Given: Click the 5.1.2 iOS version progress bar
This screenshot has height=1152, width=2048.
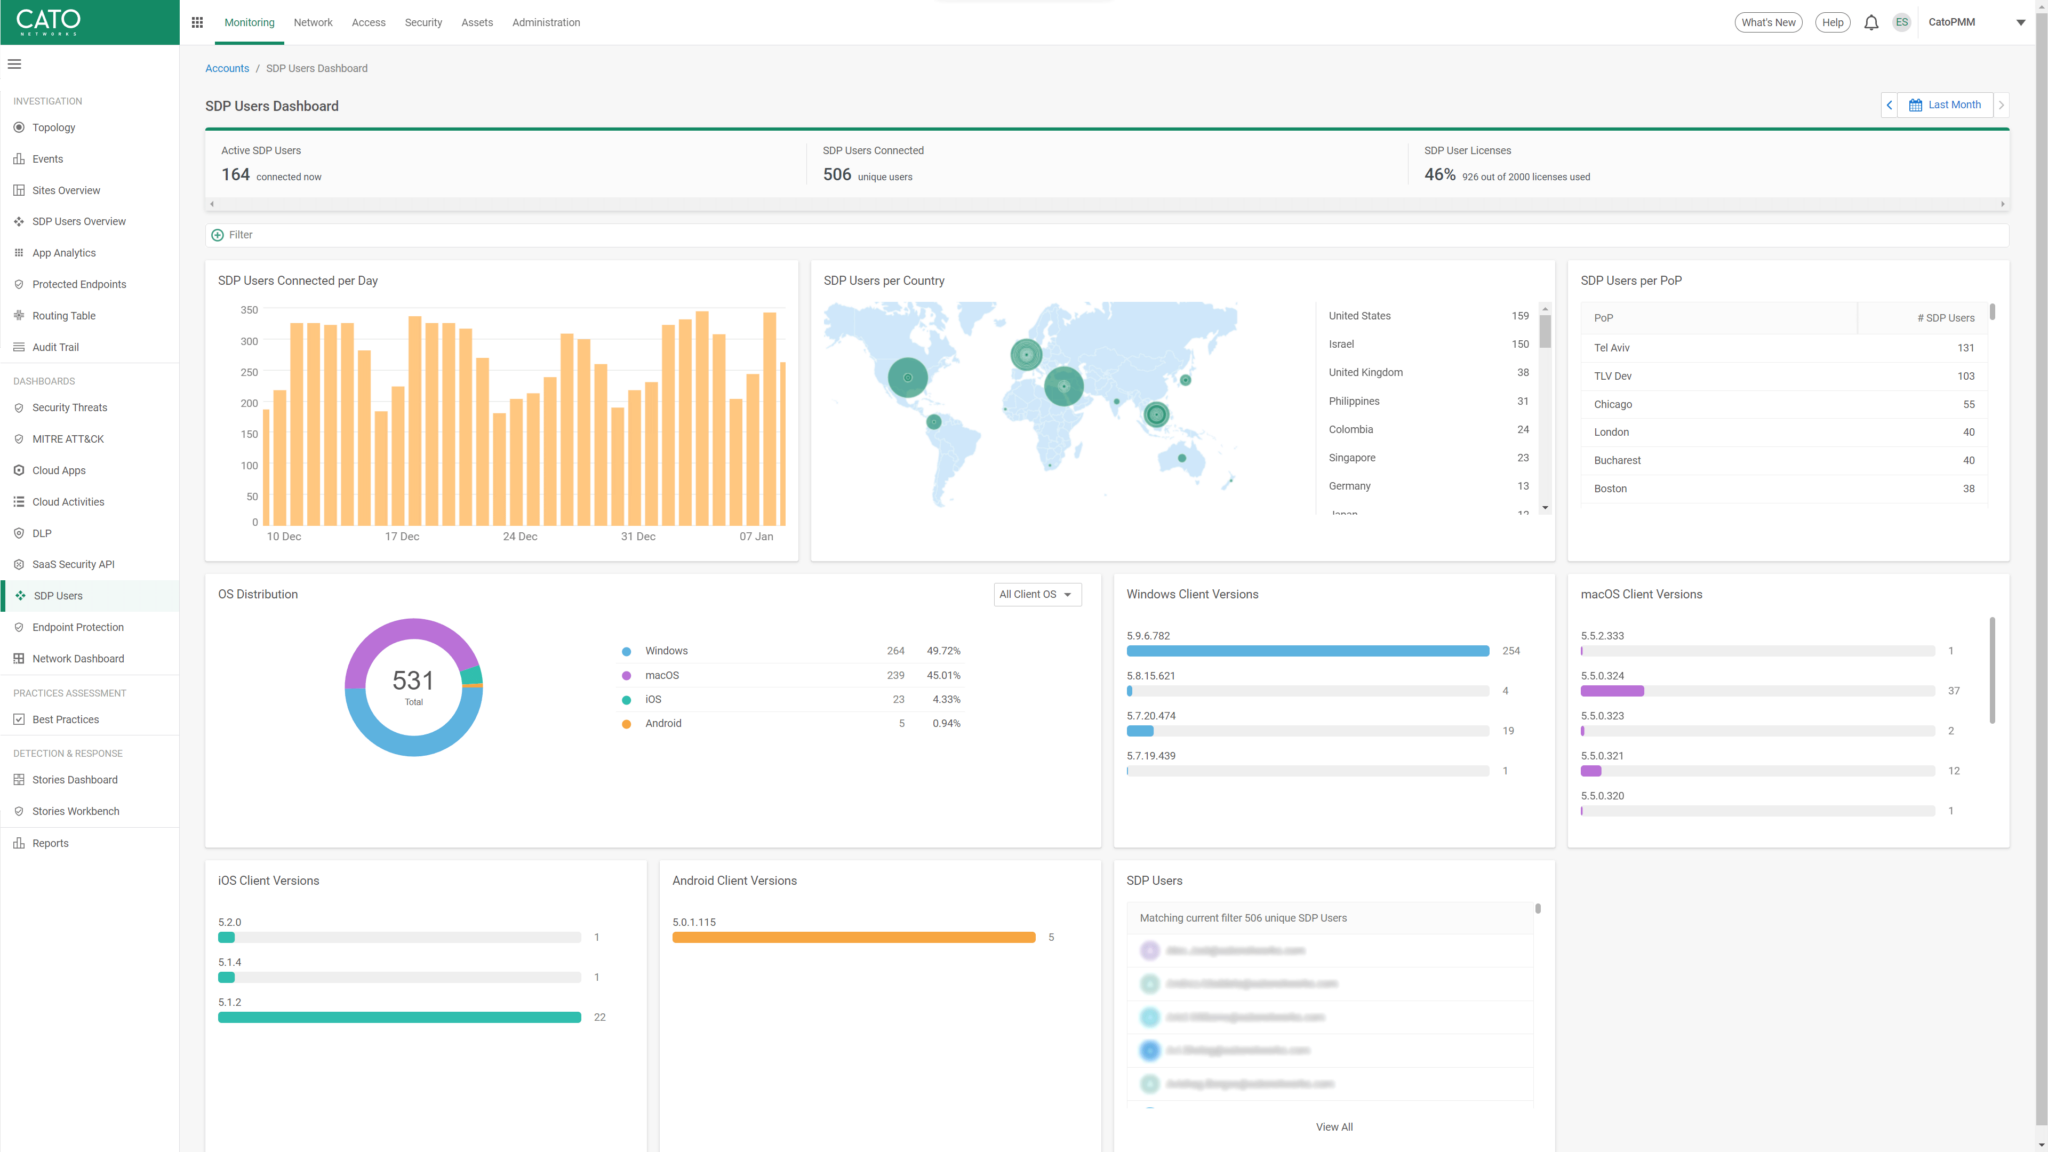Looking at the screenshot, I should (x=399, y=1017).
